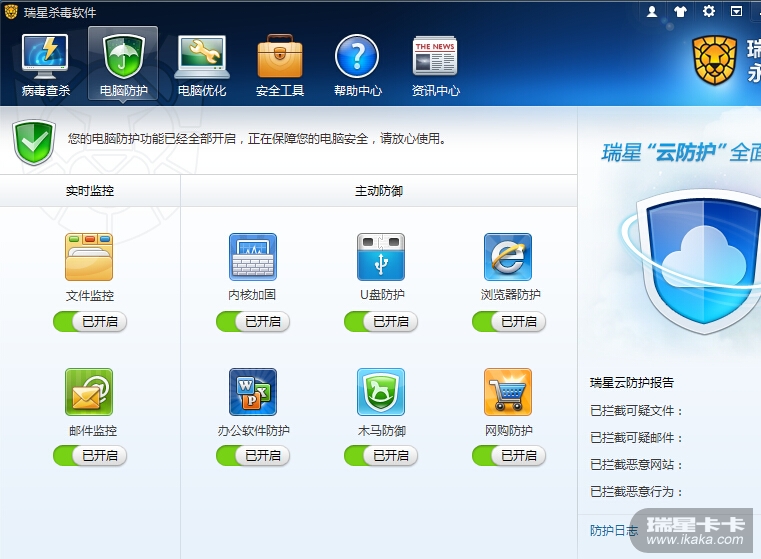
Task: Click the blue cloud shield graphic
Action: [699, 262]
